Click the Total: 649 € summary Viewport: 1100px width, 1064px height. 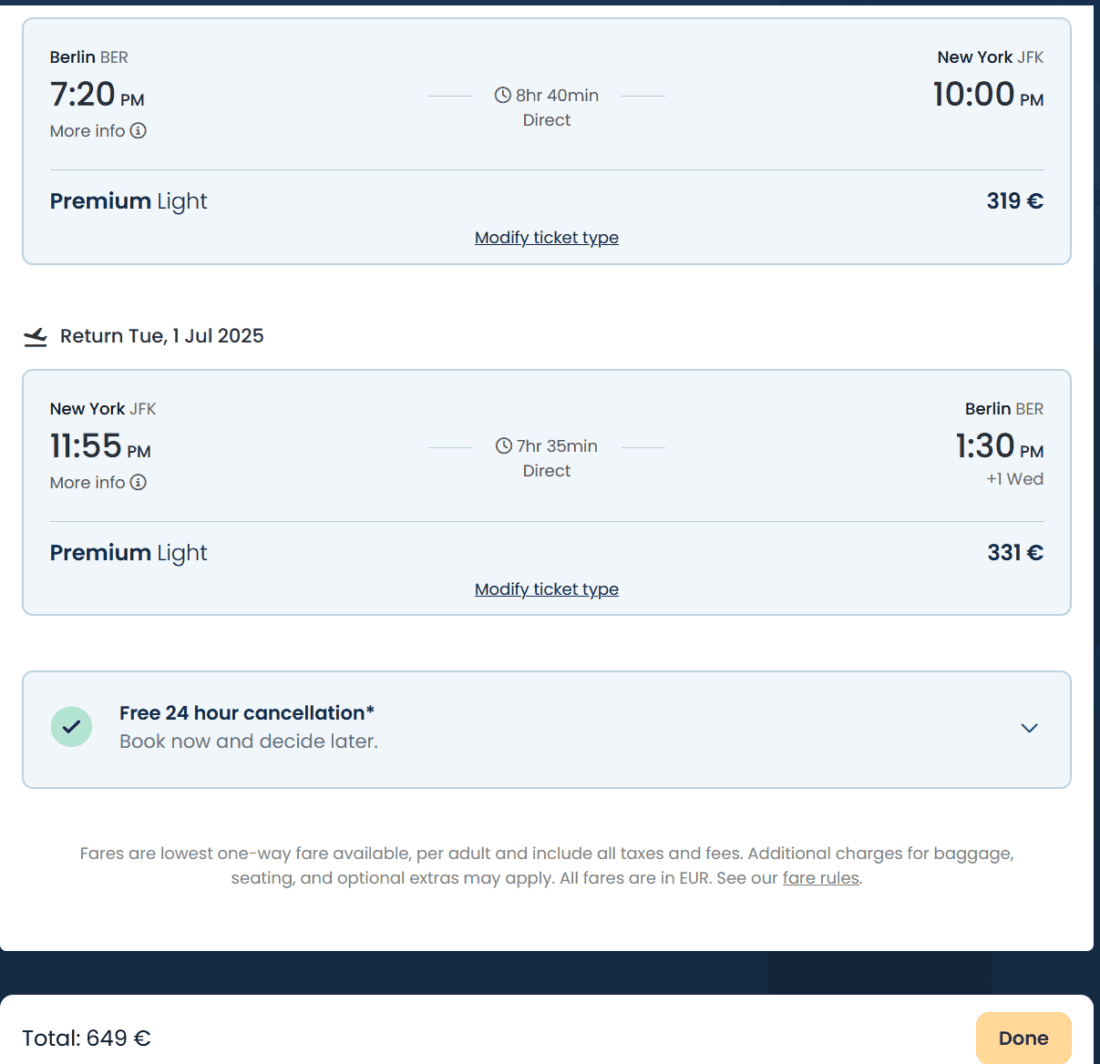pos(87,1038)
